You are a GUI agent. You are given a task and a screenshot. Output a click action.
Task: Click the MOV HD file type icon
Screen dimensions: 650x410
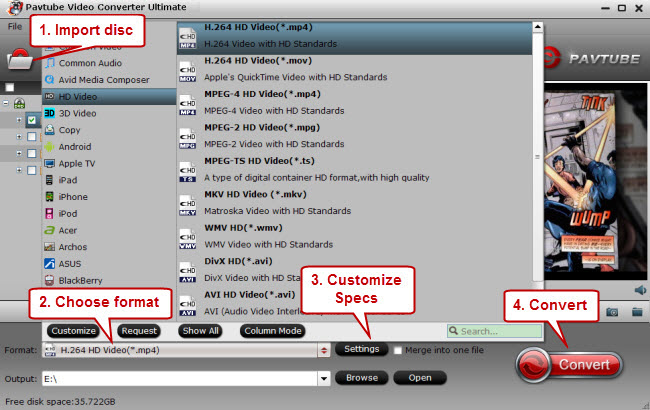[187, 73]
